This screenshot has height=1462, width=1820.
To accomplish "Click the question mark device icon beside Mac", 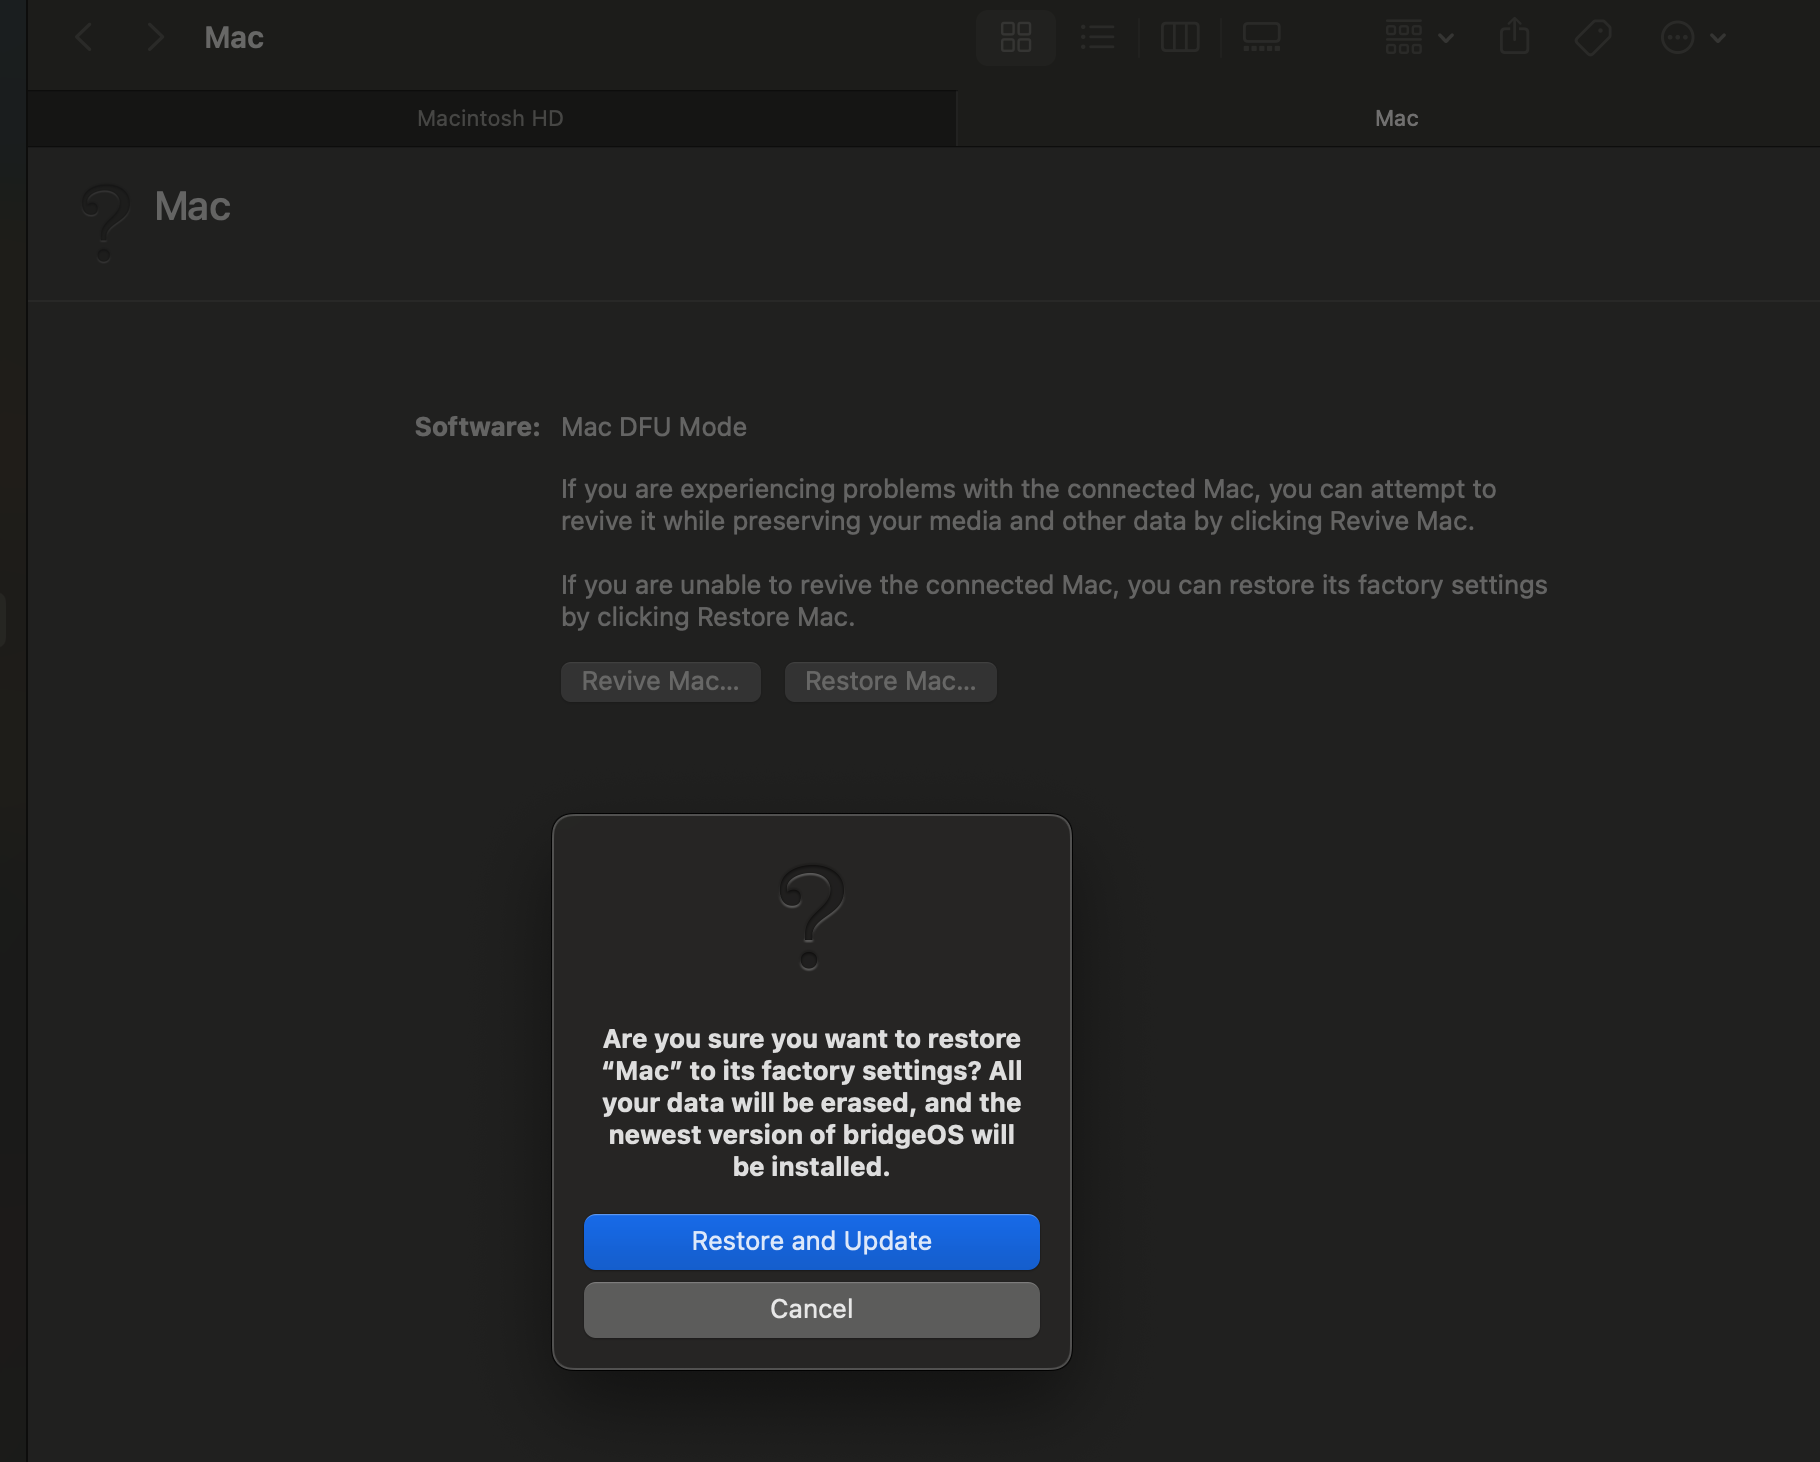I will click(105, 222).
